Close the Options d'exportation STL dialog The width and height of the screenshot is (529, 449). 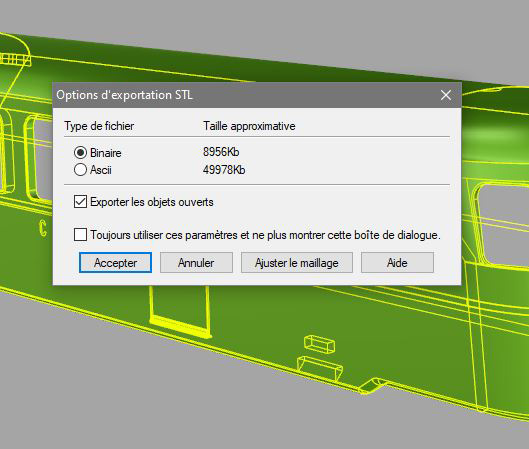(446, 95)
